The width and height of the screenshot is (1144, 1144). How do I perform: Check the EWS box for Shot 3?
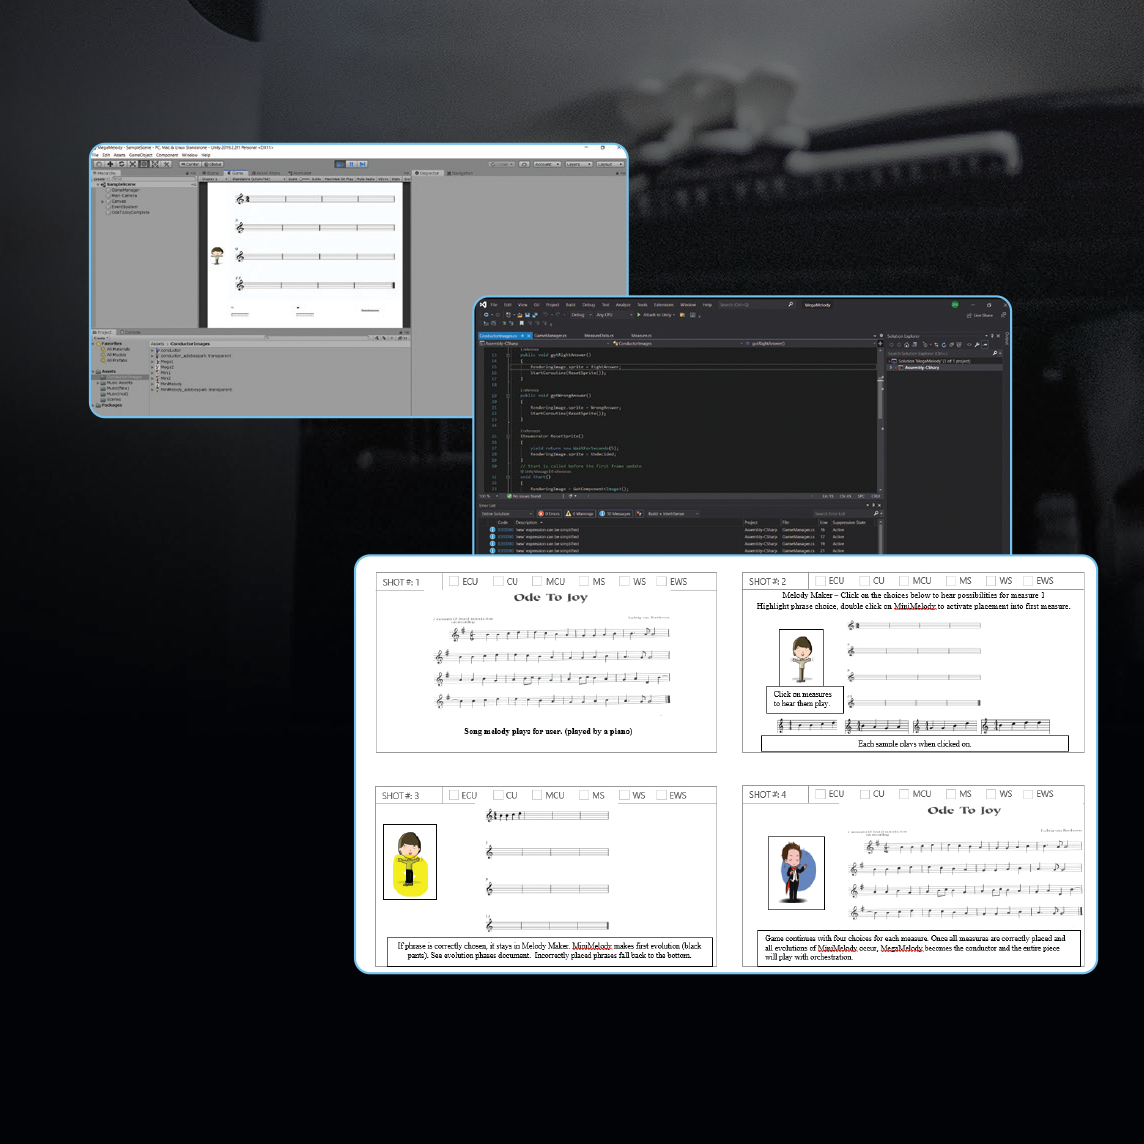(x=662, y=795)
